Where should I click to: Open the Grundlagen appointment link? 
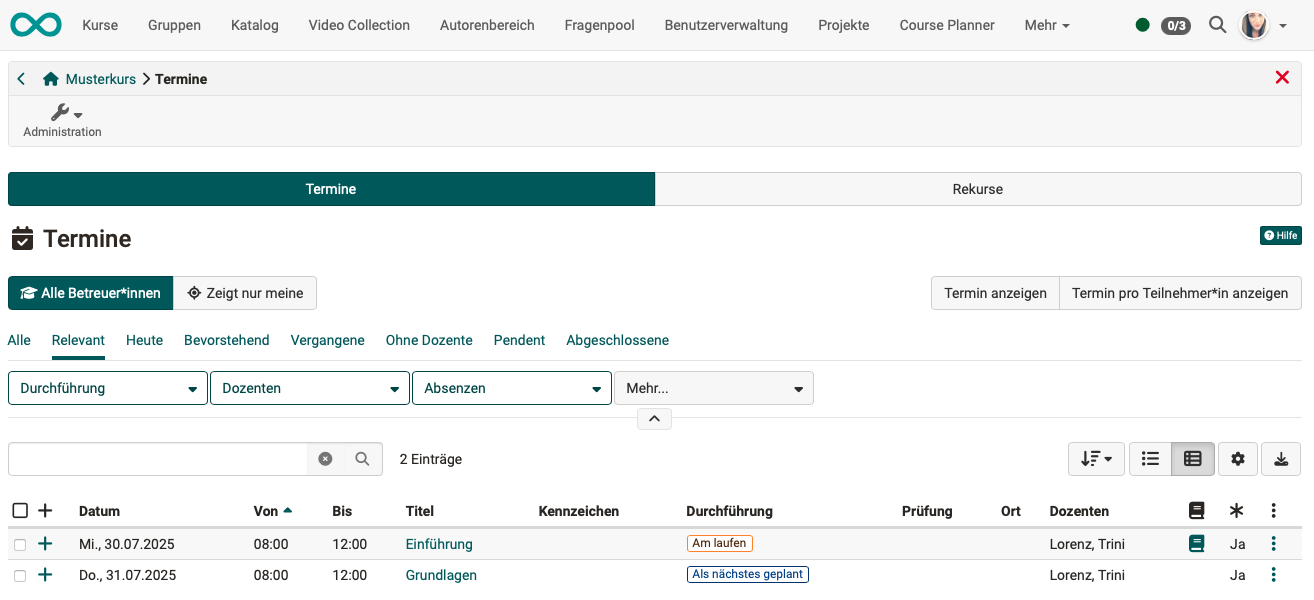(440, 574)
